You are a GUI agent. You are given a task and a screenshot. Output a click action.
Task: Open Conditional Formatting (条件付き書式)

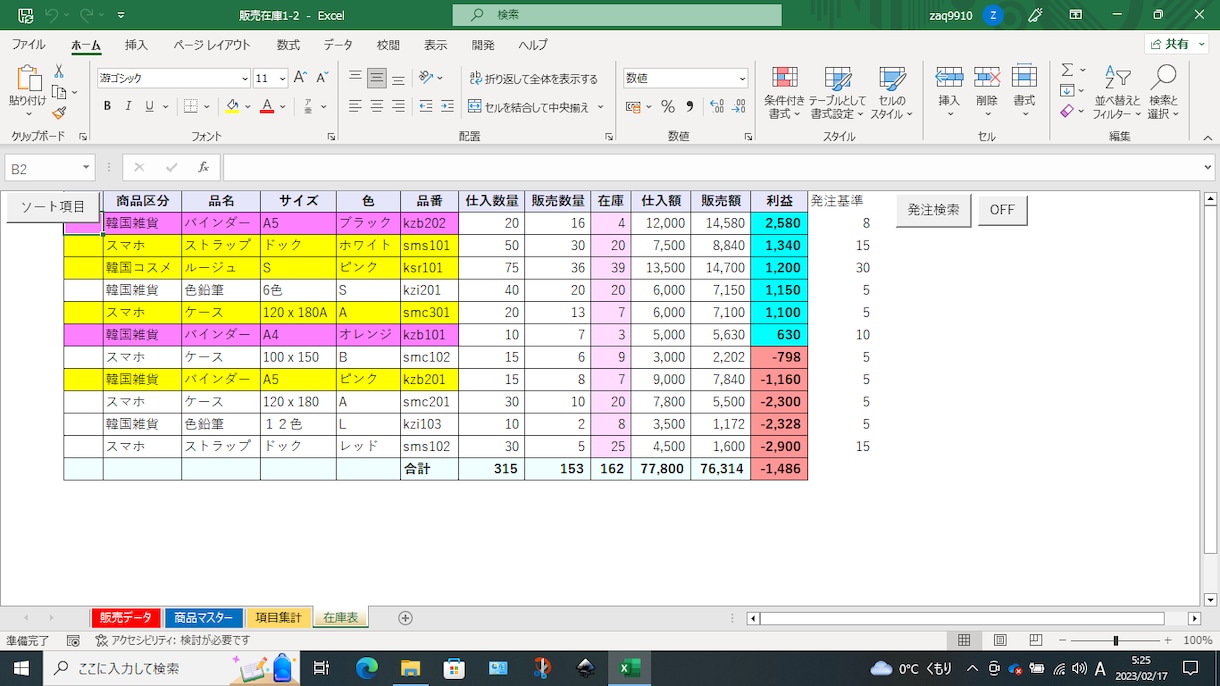785,93
